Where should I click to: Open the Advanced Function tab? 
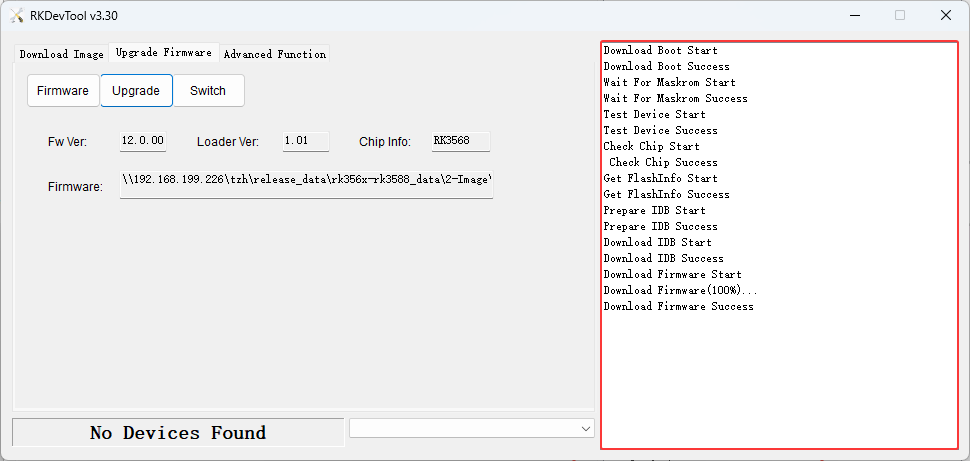[274, 54]
